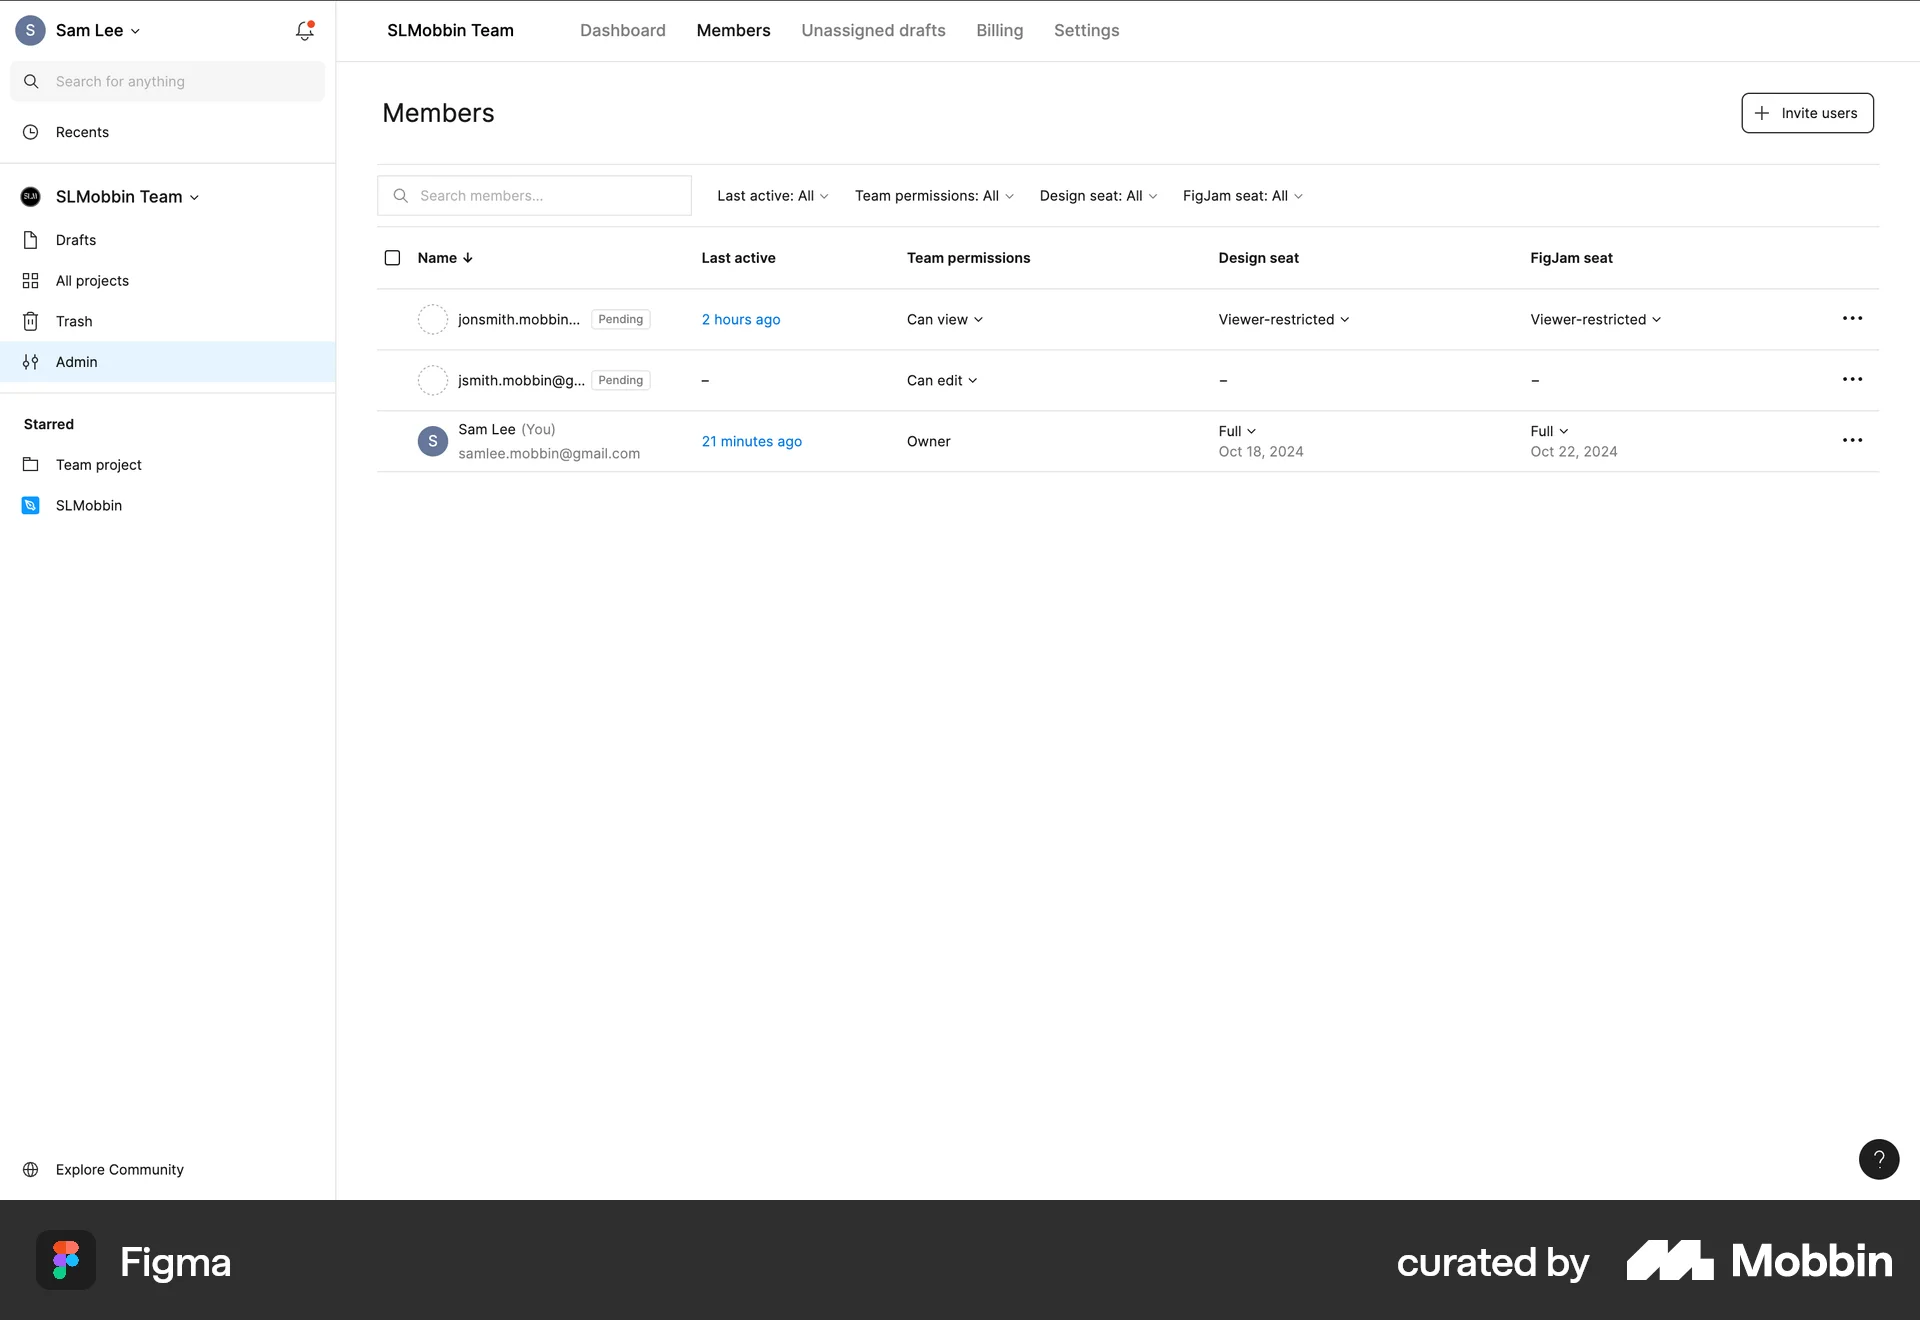Open the help question mark button
The image size is (1920, 1320).
click(x=1880, y=1159)
